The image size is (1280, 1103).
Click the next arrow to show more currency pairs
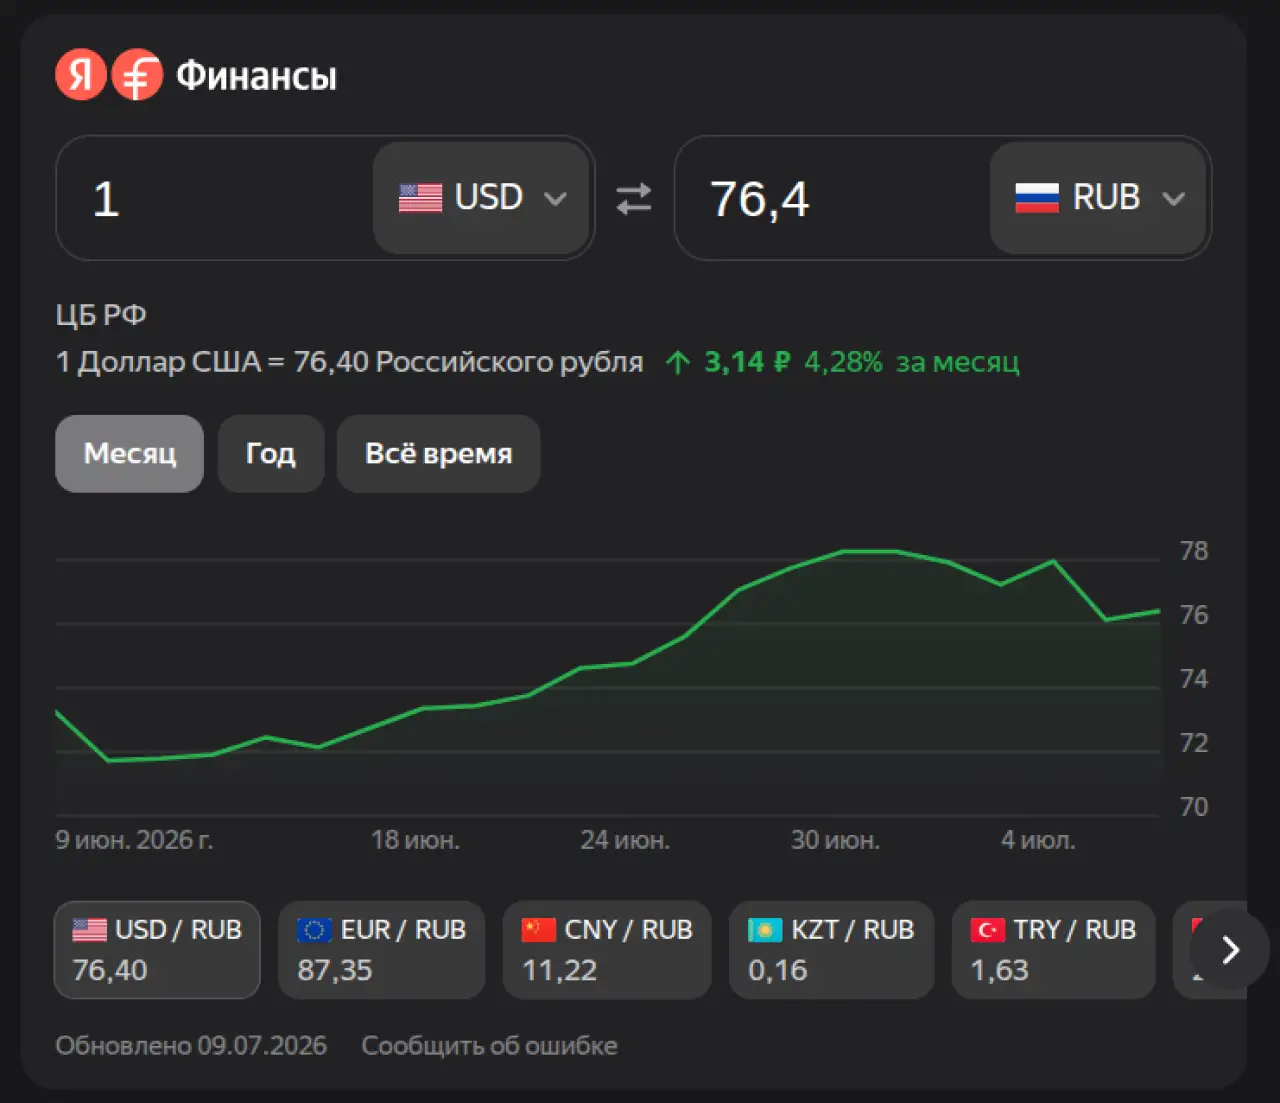coord(1230,950)
